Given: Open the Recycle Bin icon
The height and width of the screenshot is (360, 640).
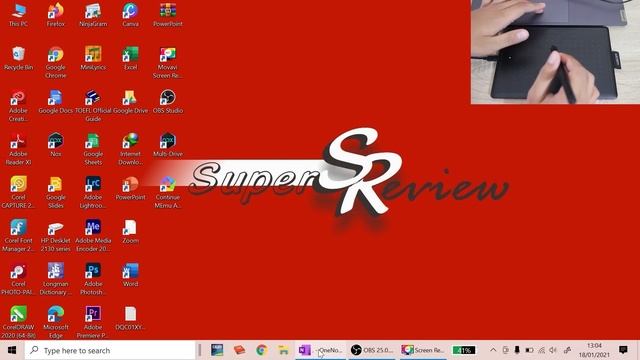Looking at the screenshot, I should tap(18, 58).
